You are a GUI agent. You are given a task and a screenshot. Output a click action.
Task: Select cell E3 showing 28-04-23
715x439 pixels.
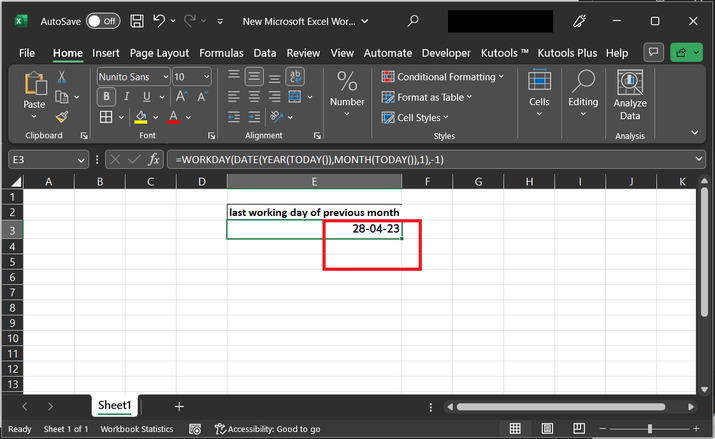coord(314,229)
